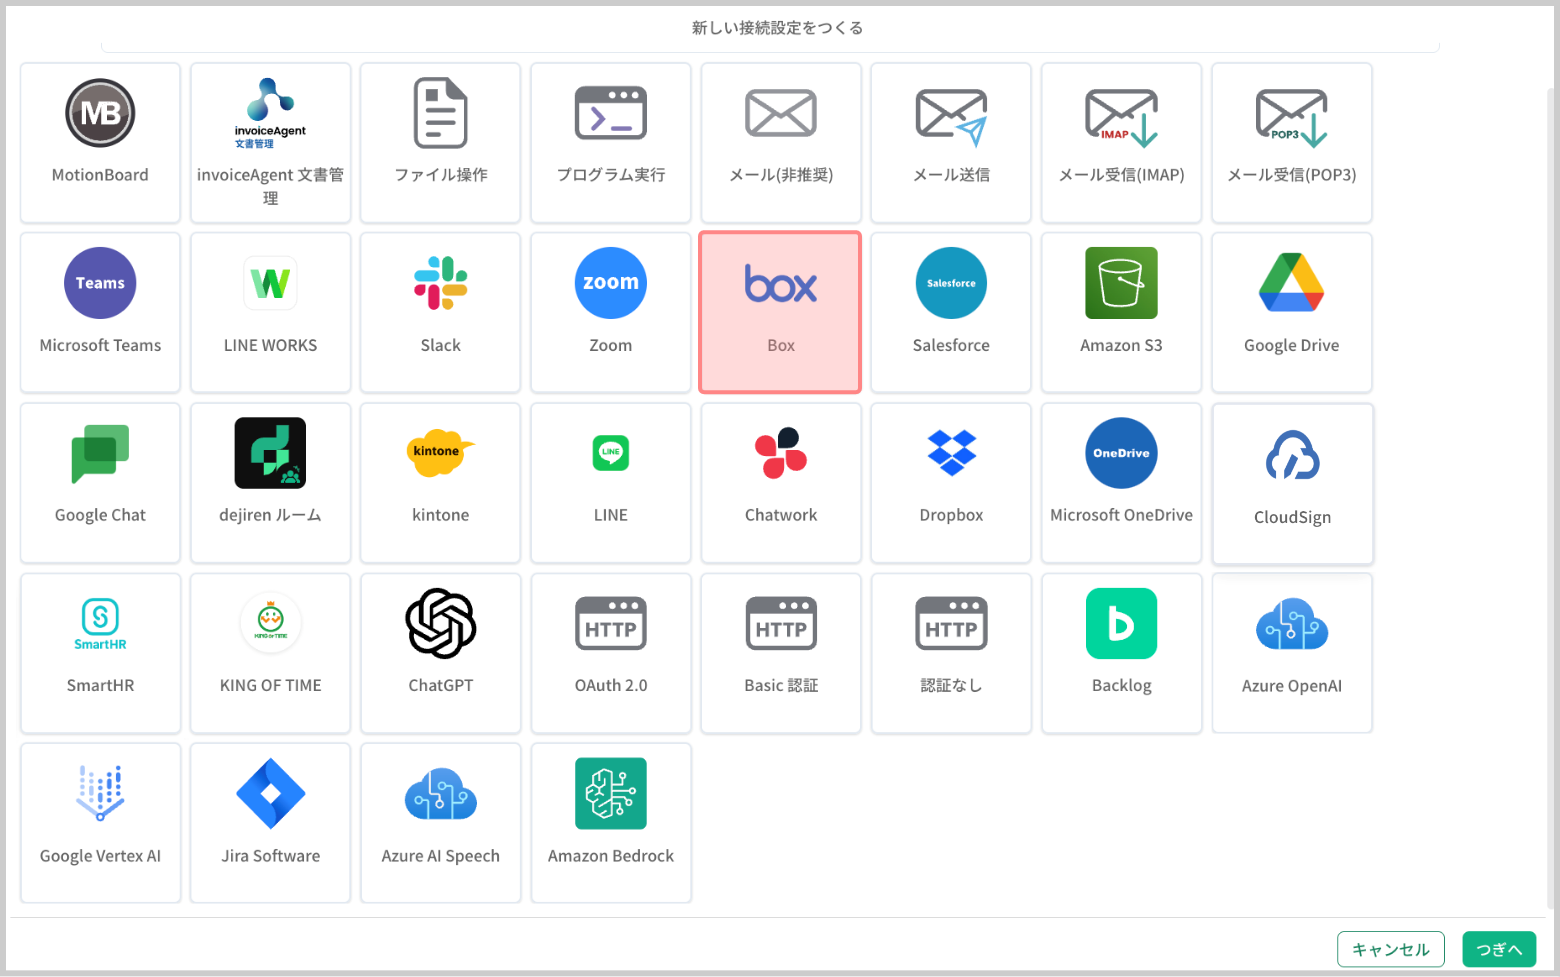The height and width of the screenshot is (977, 1560).
Task: Select the Backlog connector
Action: click(1121, 653)
